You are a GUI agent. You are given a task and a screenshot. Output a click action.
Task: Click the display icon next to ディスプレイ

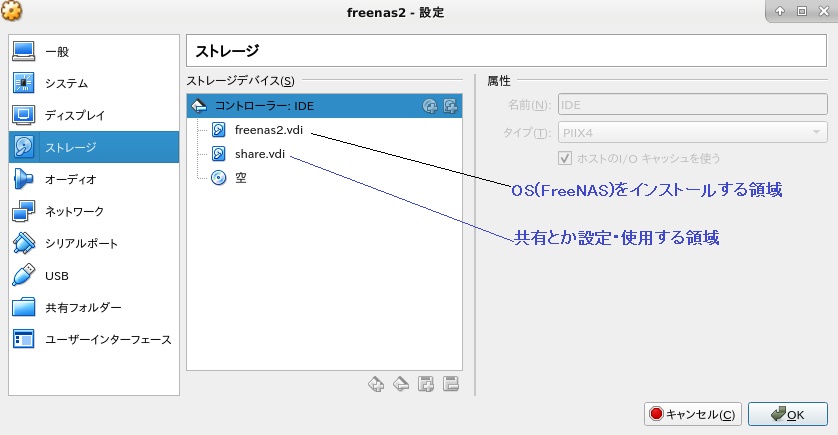coord(24,115)
